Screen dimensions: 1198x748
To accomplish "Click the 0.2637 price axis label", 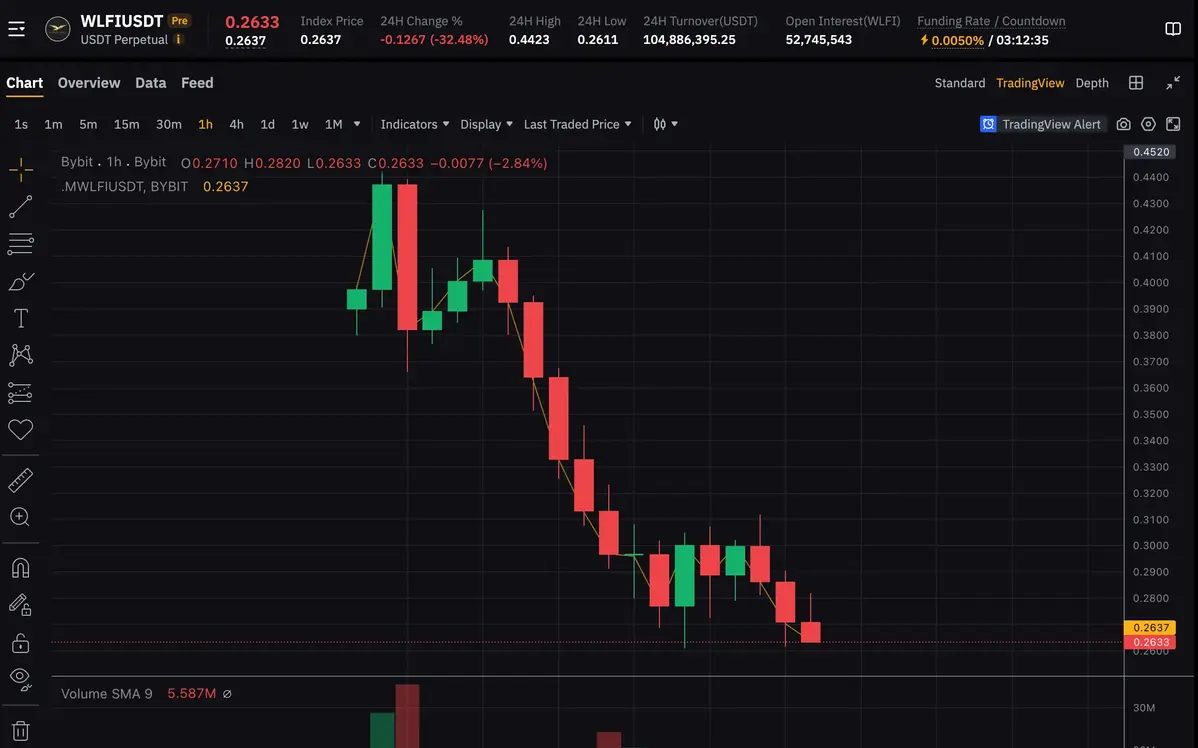I will tap(1151, 628).
